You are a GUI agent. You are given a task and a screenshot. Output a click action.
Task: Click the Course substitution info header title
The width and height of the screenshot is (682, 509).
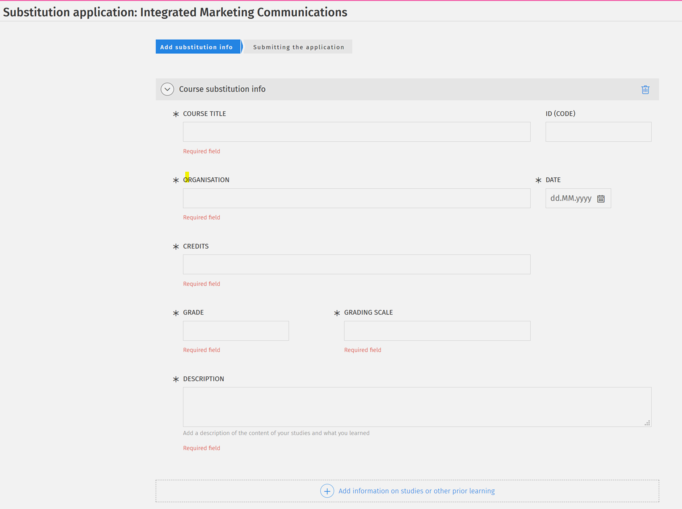click(x=222, y=89)
